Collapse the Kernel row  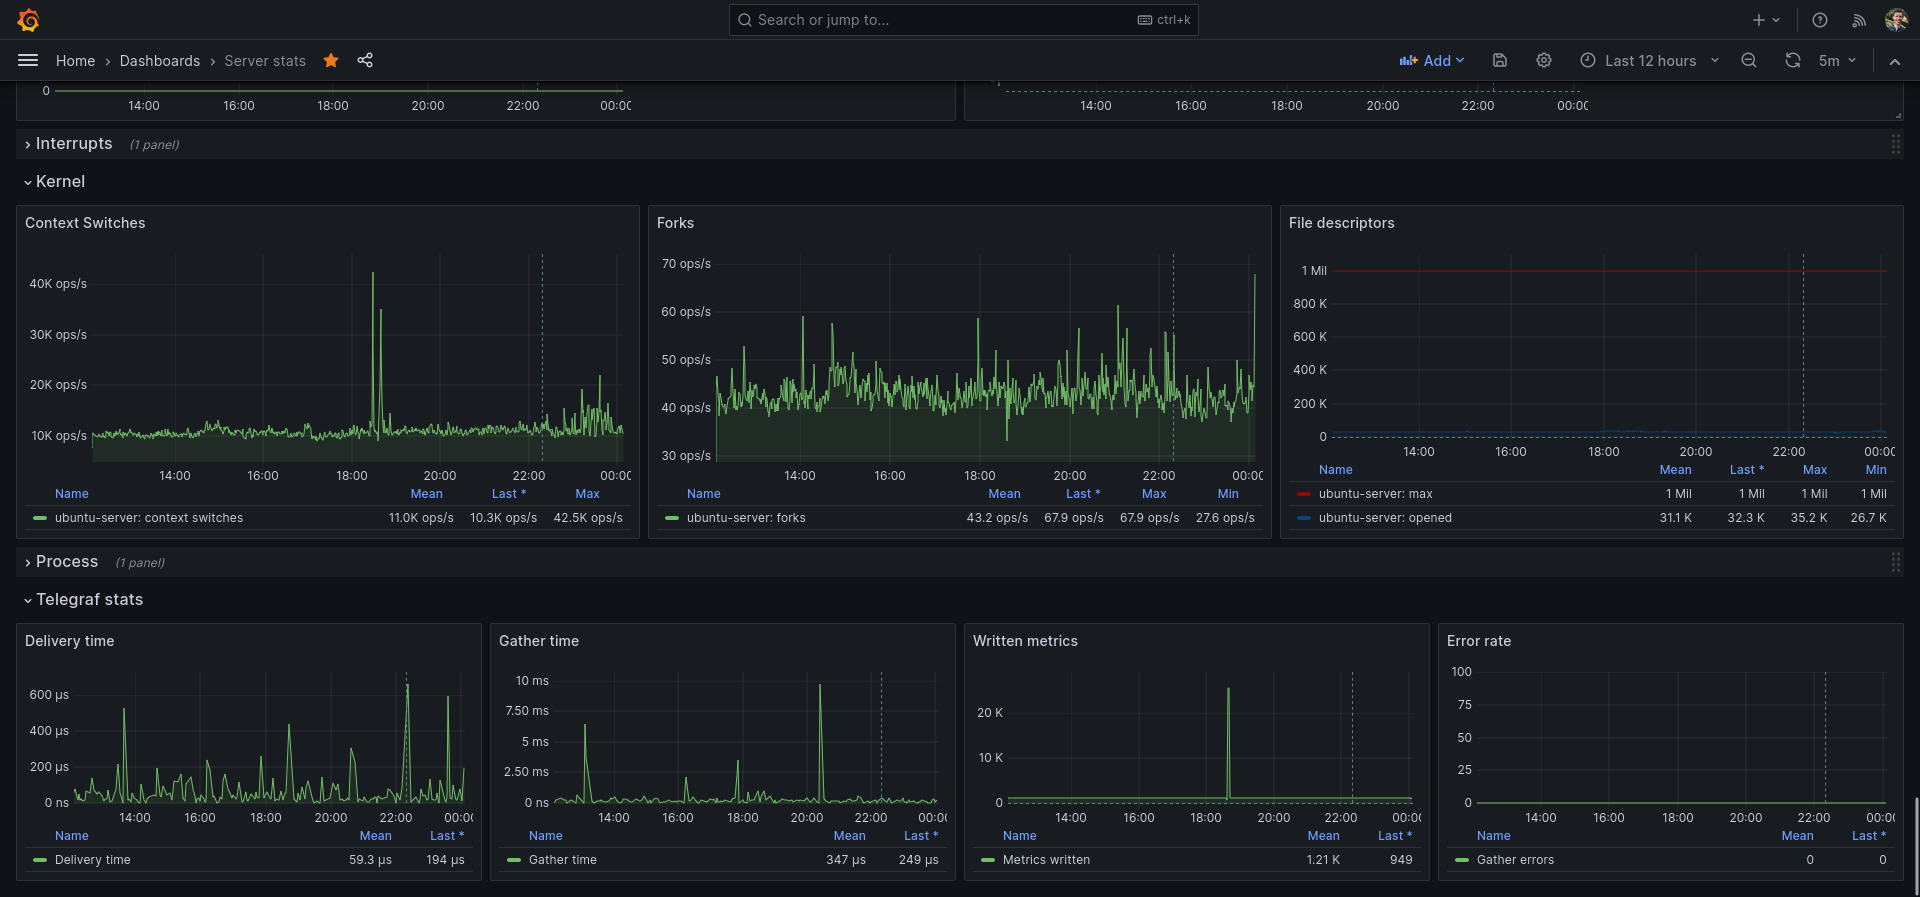60,182
